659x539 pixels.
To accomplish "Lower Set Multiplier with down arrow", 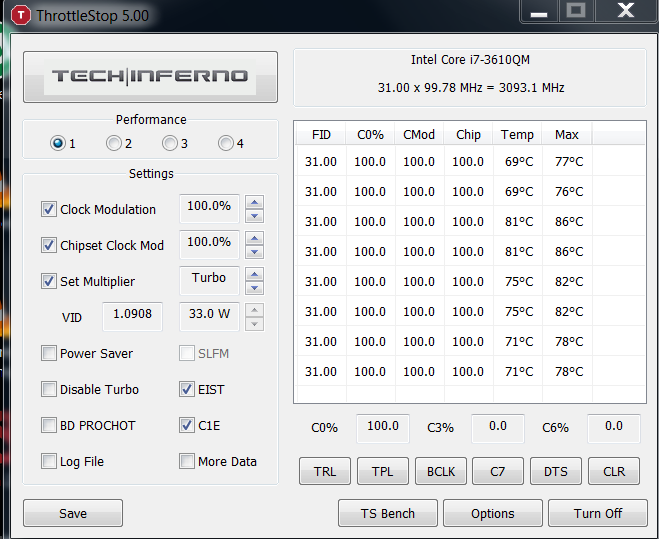I will (x=254, y=288).
